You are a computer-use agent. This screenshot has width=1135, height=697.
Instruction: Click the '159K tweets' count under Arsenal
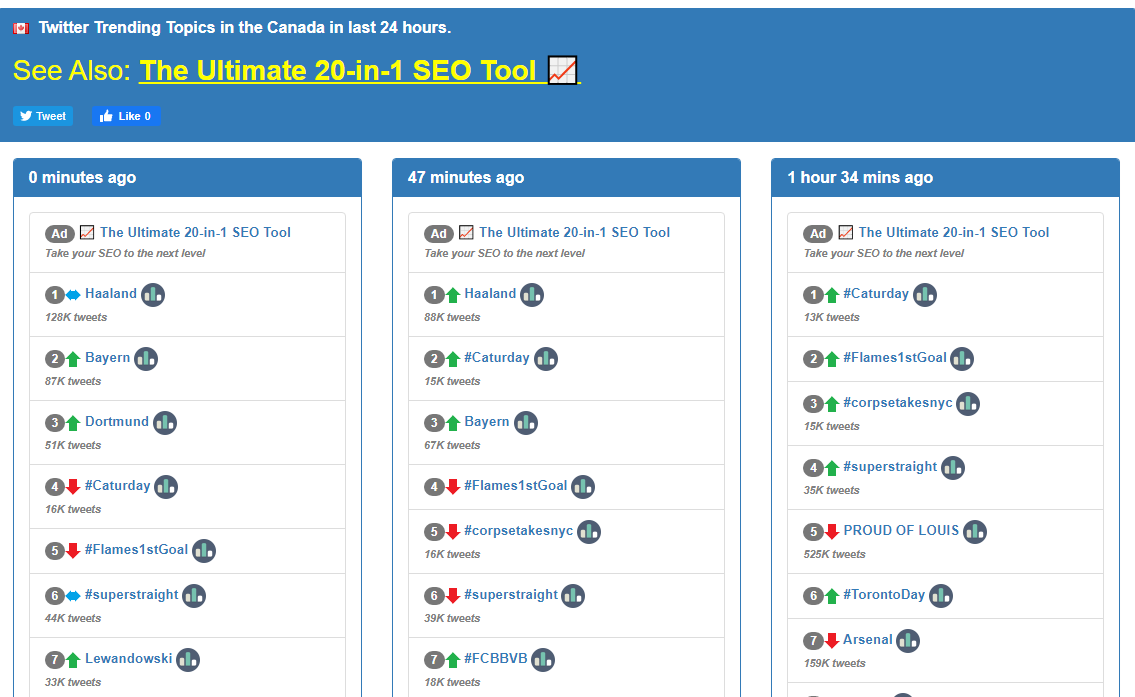point(835,663)
